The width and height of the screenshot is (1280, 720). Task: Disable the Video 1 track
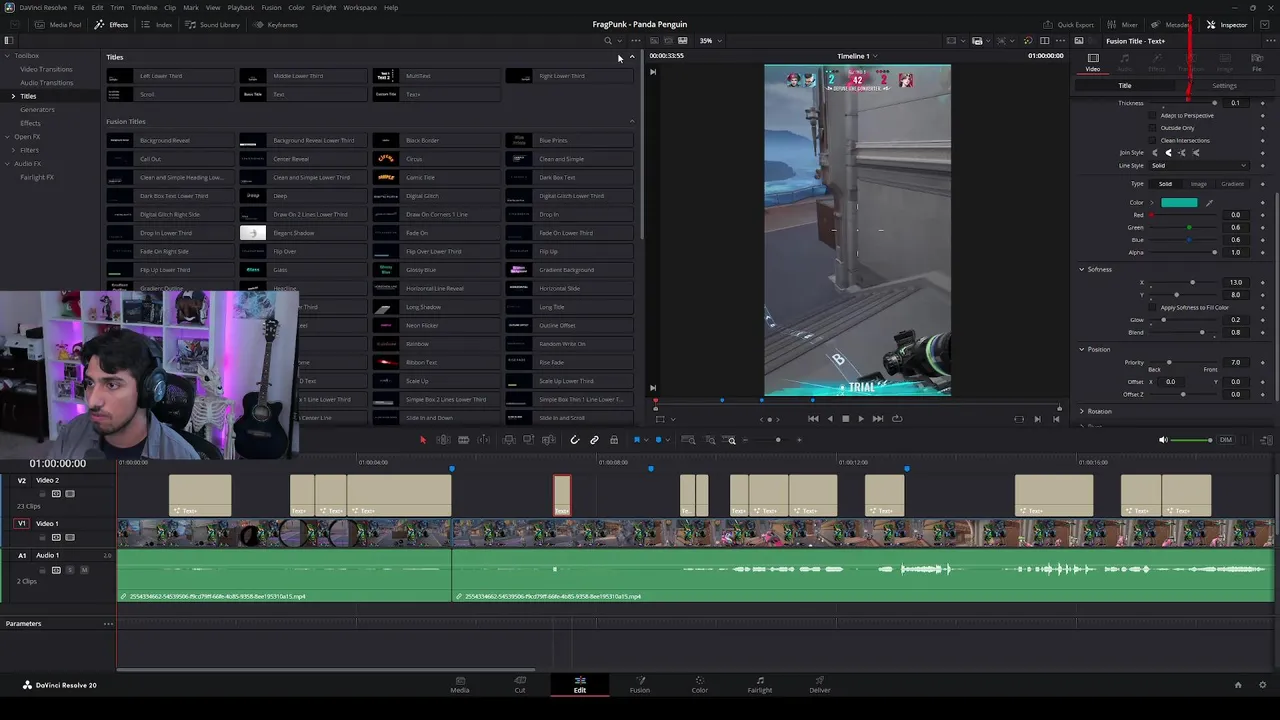pos(70,537)
